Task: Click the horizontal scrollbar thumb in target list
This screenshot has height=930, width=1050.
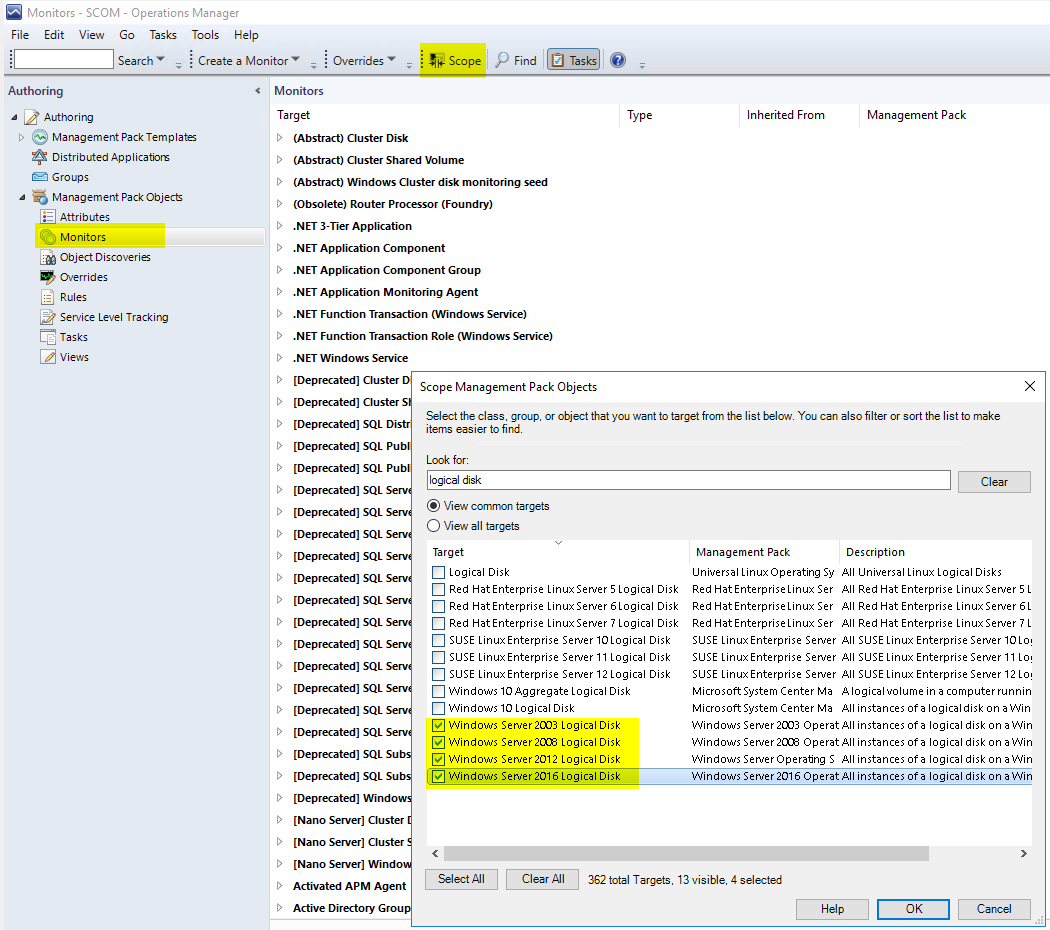Action: pos(686,853)
